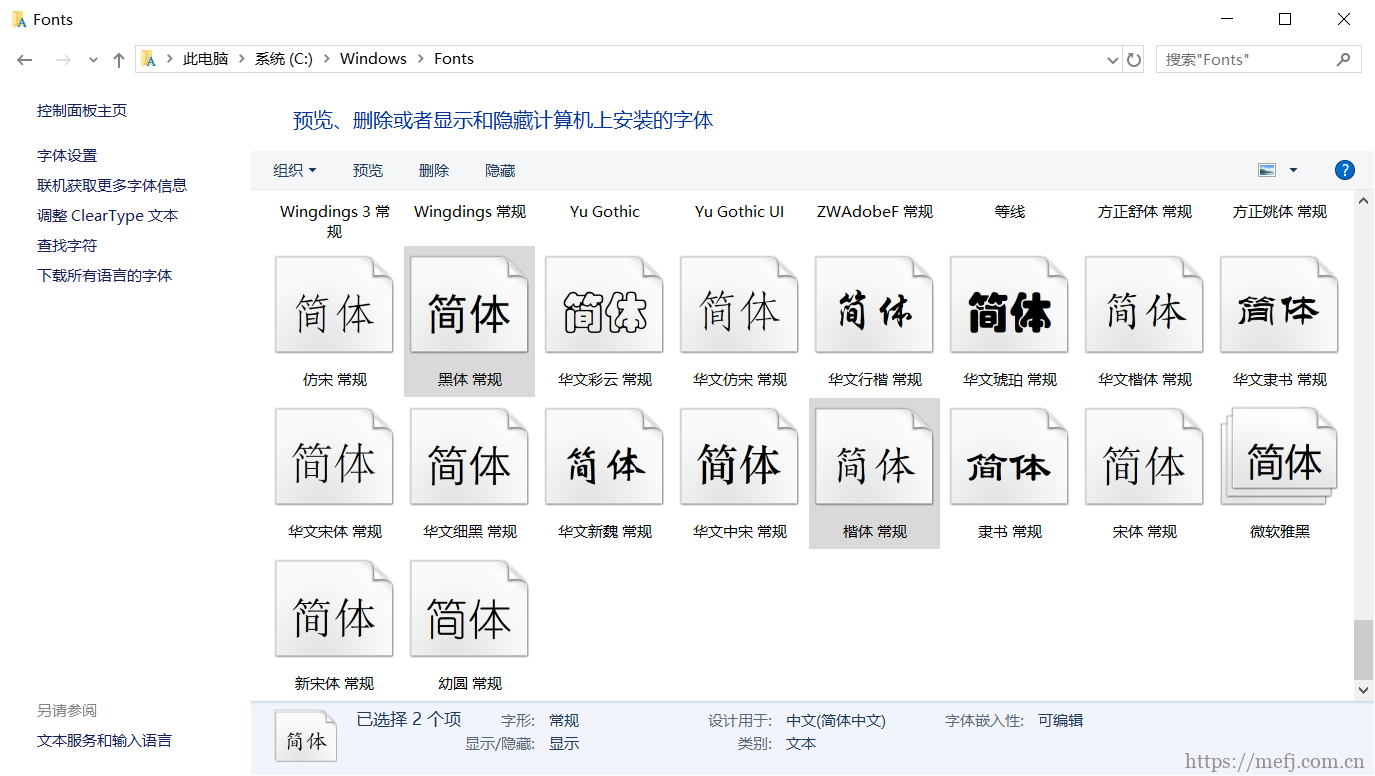Select the 幼圆 常规 font icon
The image size is (1375, 776).
pyautogui.click(x=469, y=609)
